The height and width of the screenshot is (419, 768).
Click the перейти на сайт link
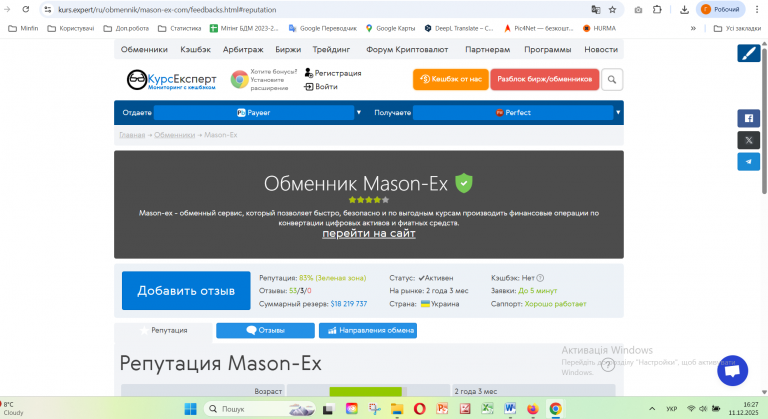click(369, 234)
